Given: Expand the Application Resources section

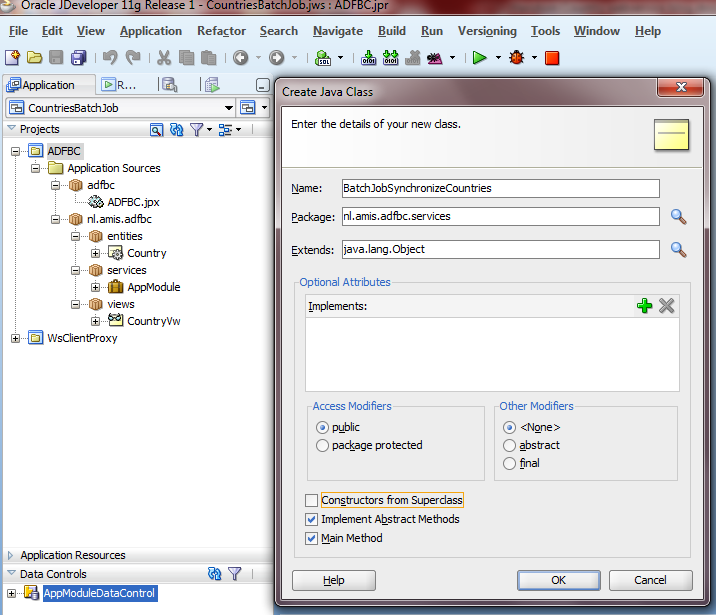Looking at the screenshot, I should (11, 555).
